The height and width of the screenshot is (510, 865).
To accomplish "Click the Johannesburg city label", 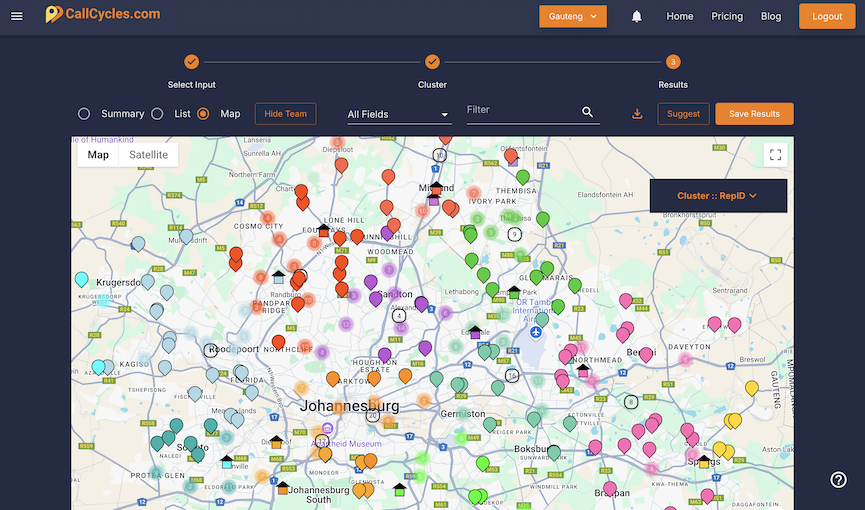I will point(349,406).
